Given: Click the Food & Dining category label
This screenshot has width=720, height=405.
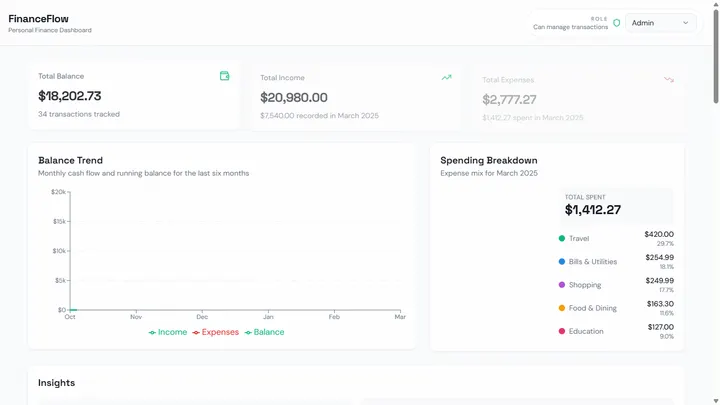Looking at the screenshot, I should (x=593, y=308).
